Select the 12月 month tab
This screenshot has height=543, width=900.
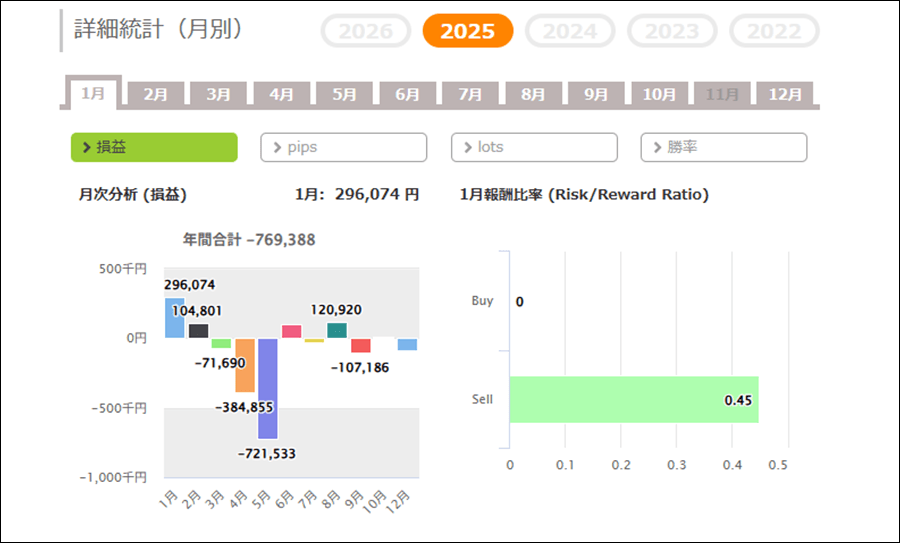(x=785, y=95)
